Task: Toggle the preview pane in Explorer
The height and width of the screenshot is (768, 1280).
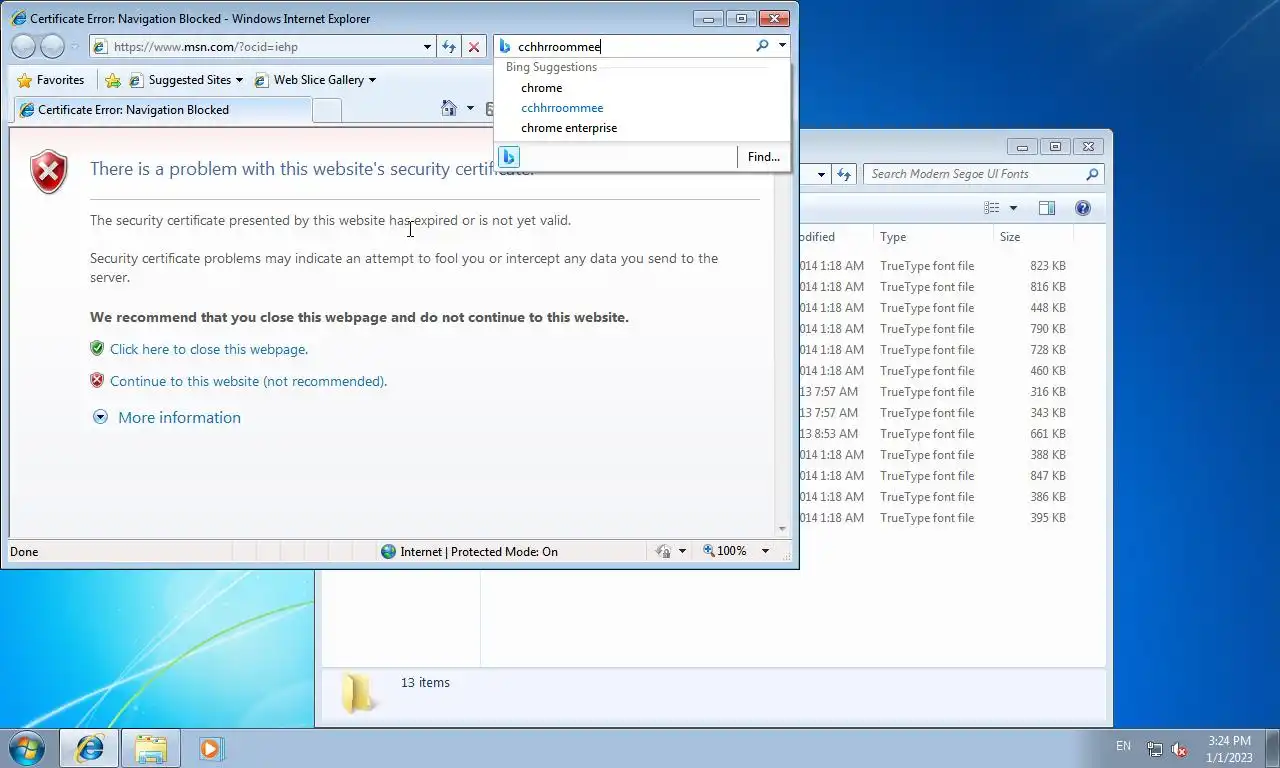Action: pyautogui.click(x=1047, y=208)
